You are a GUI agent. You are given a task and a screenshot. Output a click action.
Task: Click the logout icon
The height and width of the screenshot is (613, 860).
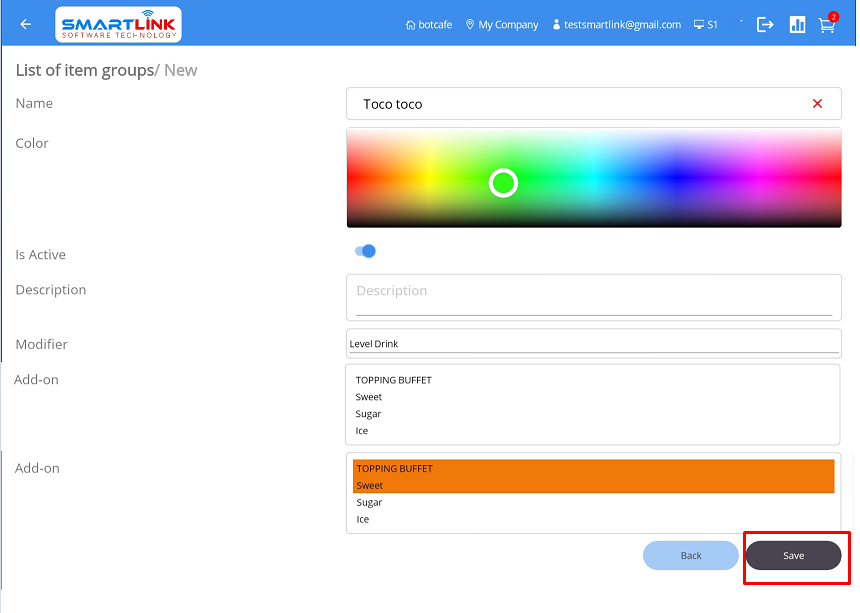765,25
